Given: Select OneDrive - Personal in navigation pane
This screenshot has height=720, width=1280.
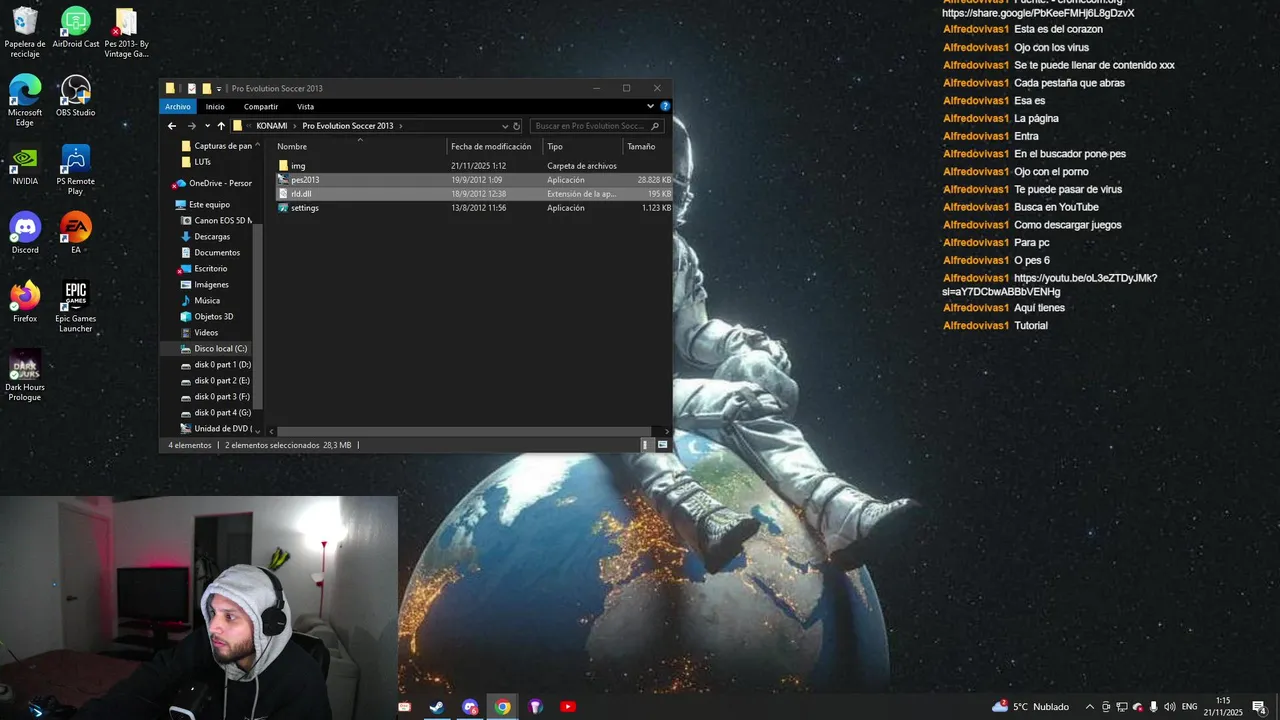Looking at the screenshot, I should click(213, 183).
